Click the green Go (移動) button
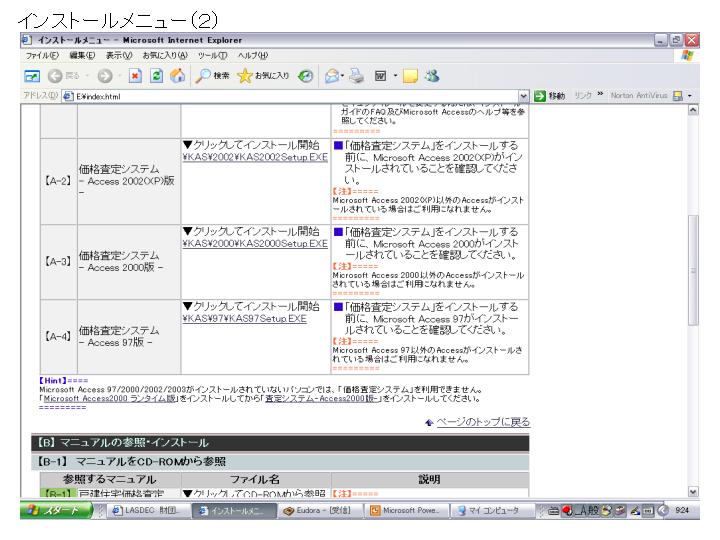 pos(549,96)
